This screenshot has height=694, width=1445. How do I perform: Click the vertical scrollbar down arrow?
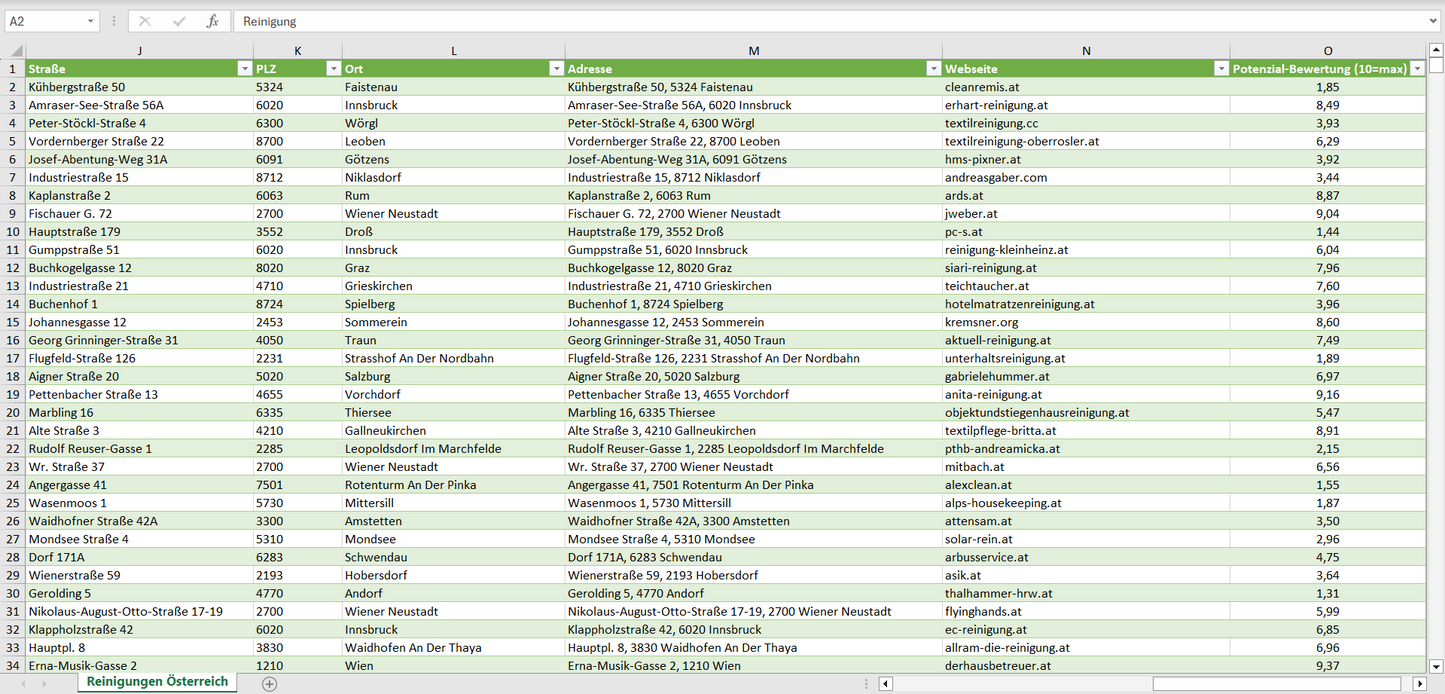(x=1436, y=665)
